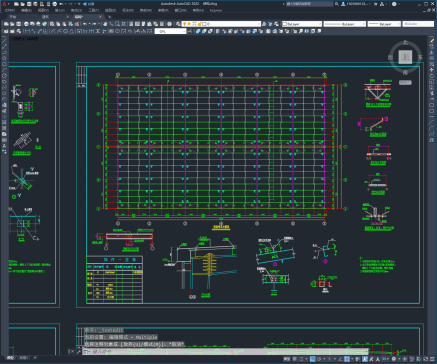This screenshot has height=364, width=437.
Task: Select the Baseline dimension tool
Action: [x=85, y=31]
